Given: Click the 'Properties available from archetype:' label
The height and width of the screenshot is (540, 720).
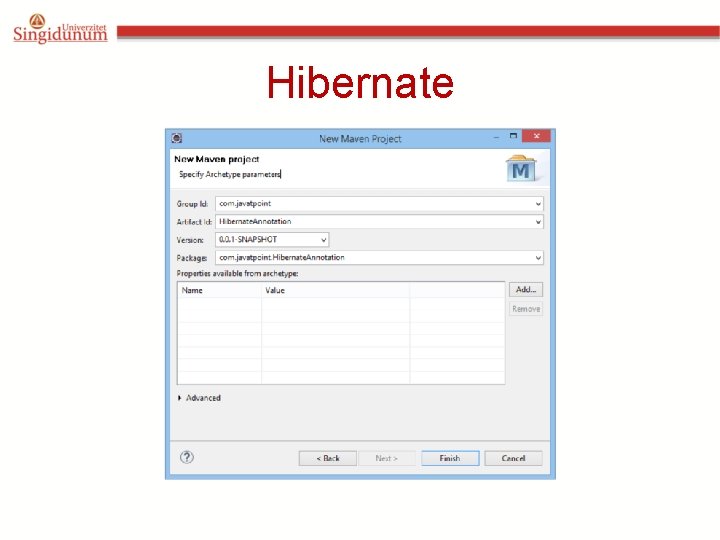Looking at the screenshot, I should click(x=237, y=273).
